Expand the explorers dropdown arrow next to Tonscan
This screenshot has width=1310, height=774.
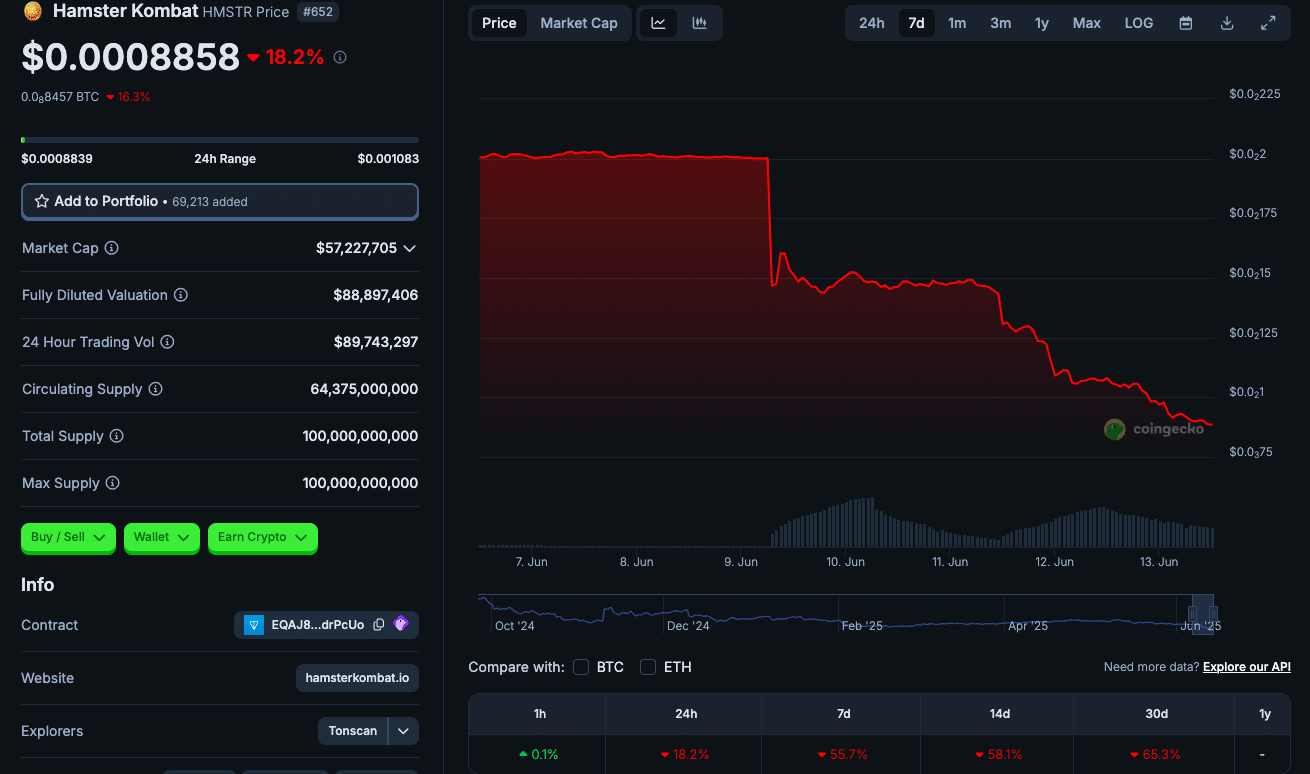coord(403,731)
